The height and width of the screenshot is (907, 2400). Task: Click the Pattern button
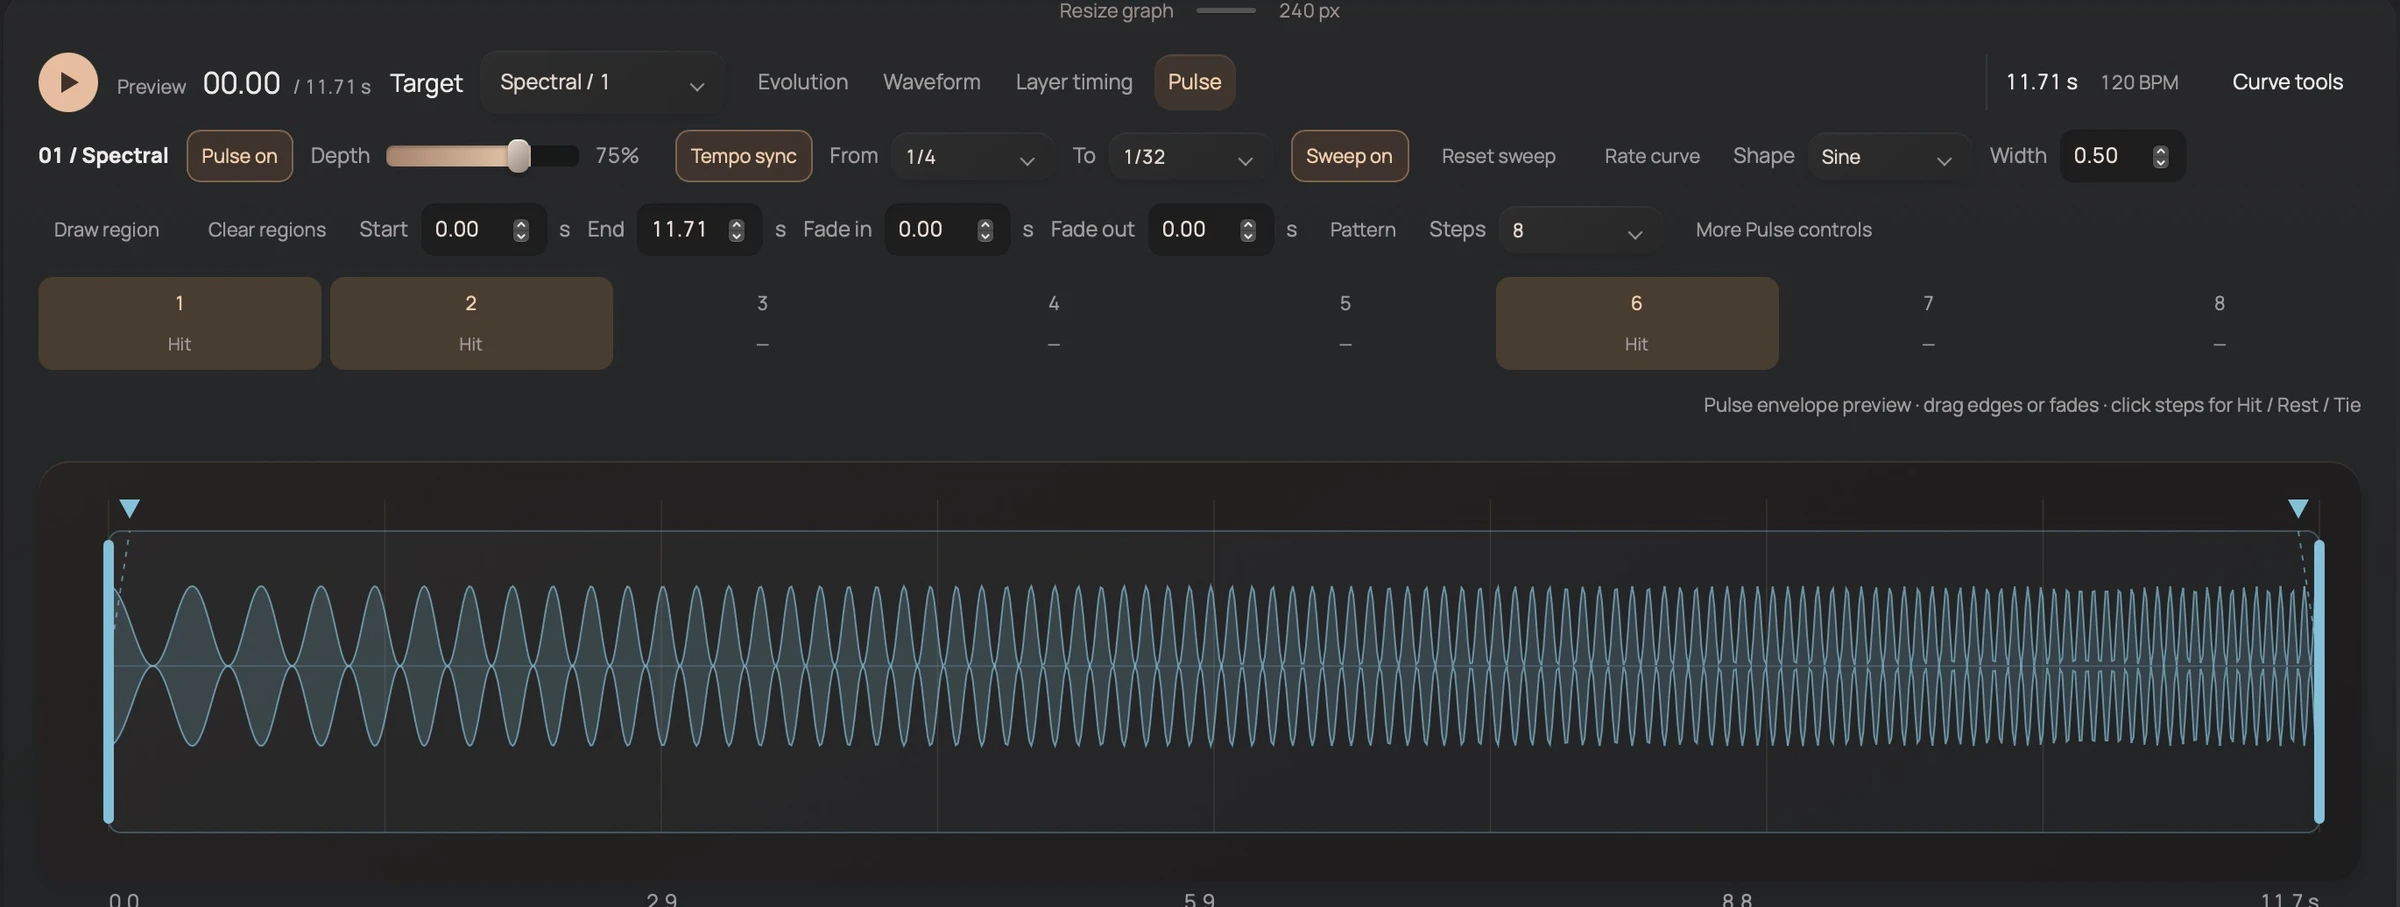tap(1363, 230)
